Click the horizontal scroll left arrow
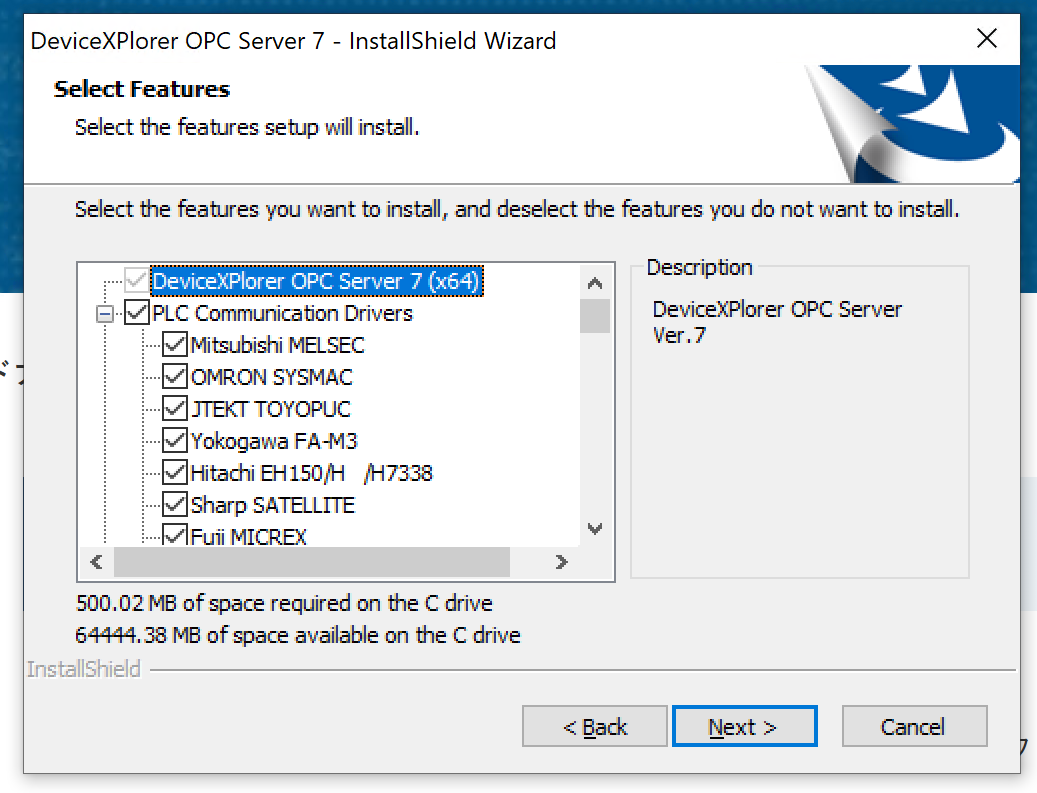1037x793 pixels. click(x=96, y=562)
